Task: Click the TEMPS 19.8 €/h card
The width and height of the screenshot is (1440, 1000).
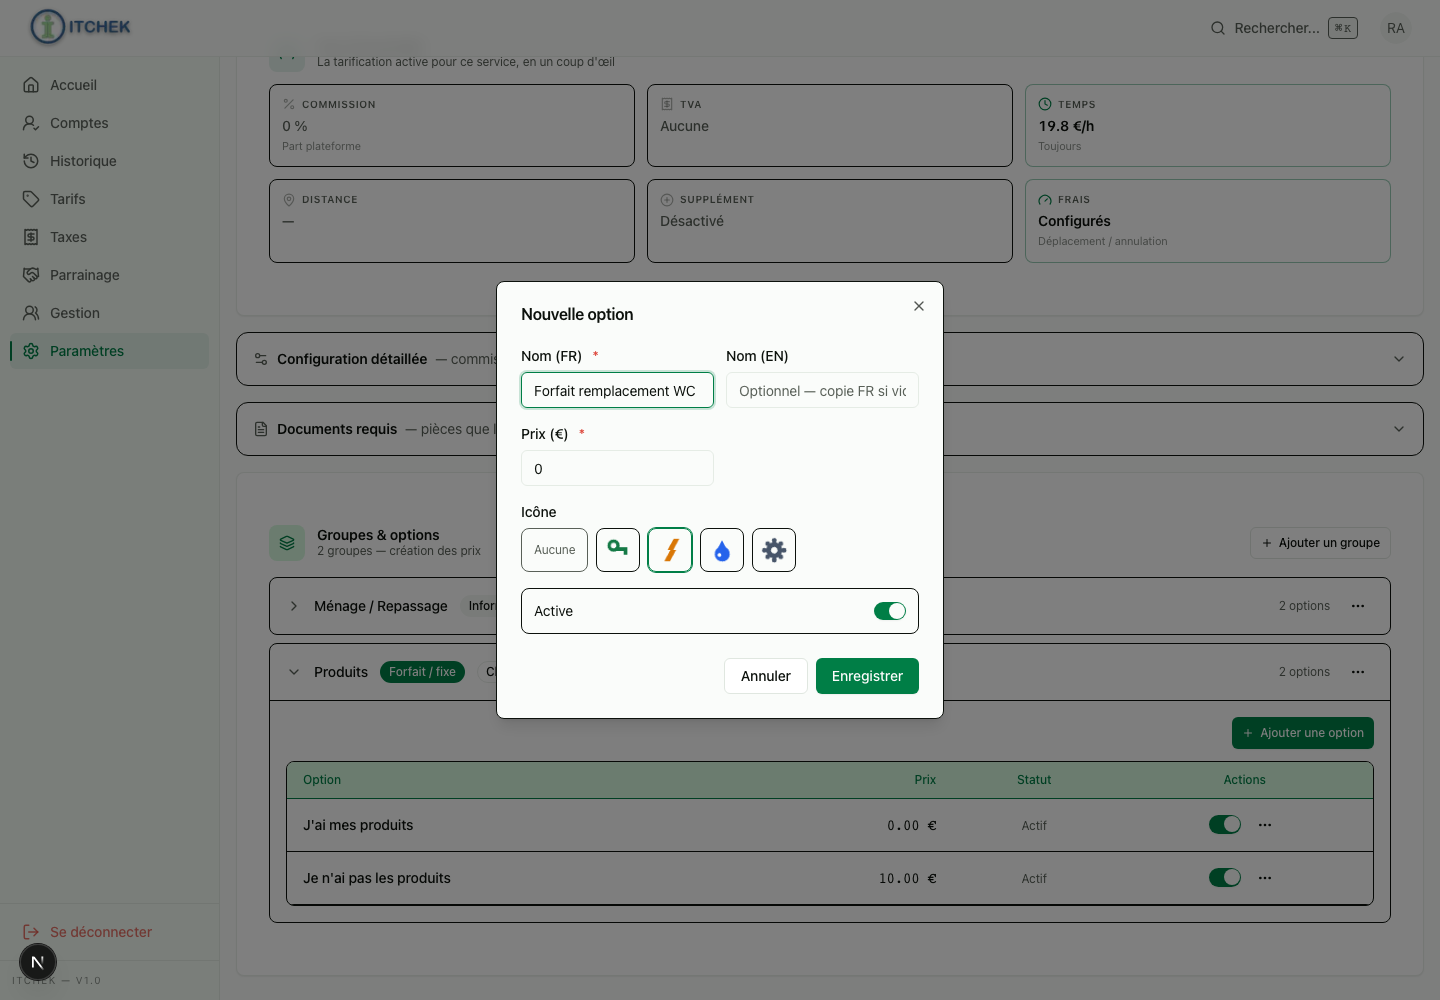Action: (x=1208, y=125)
